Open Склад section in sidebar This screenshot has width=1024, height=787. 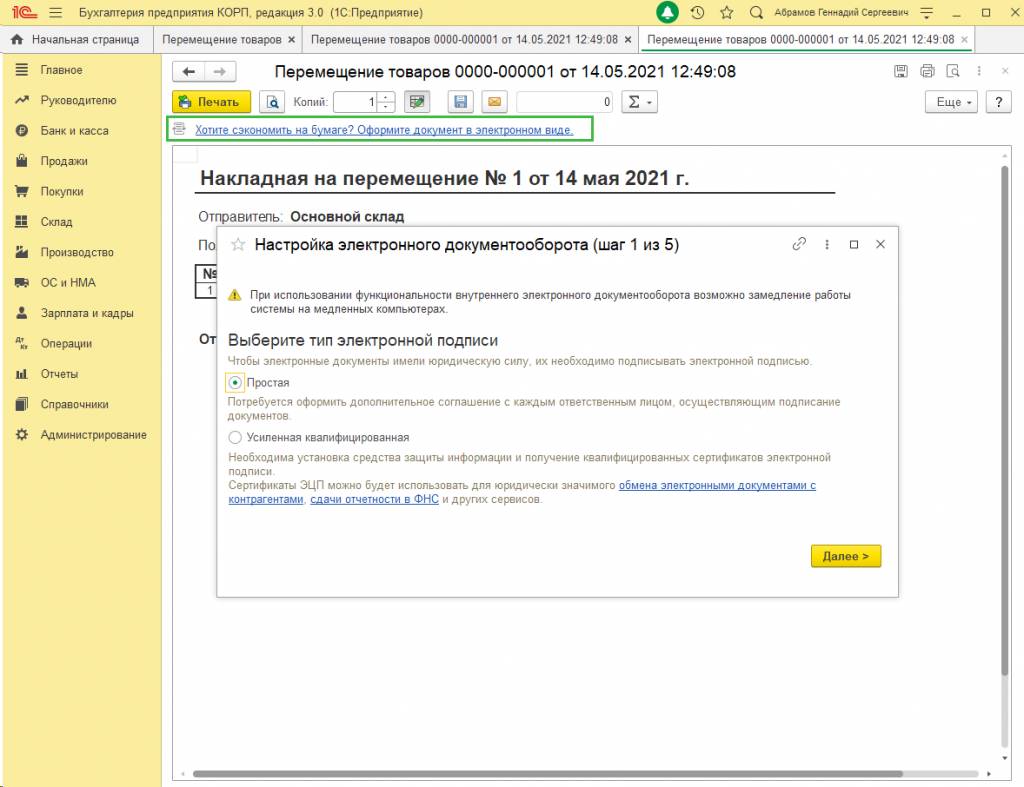pos(56,222)
